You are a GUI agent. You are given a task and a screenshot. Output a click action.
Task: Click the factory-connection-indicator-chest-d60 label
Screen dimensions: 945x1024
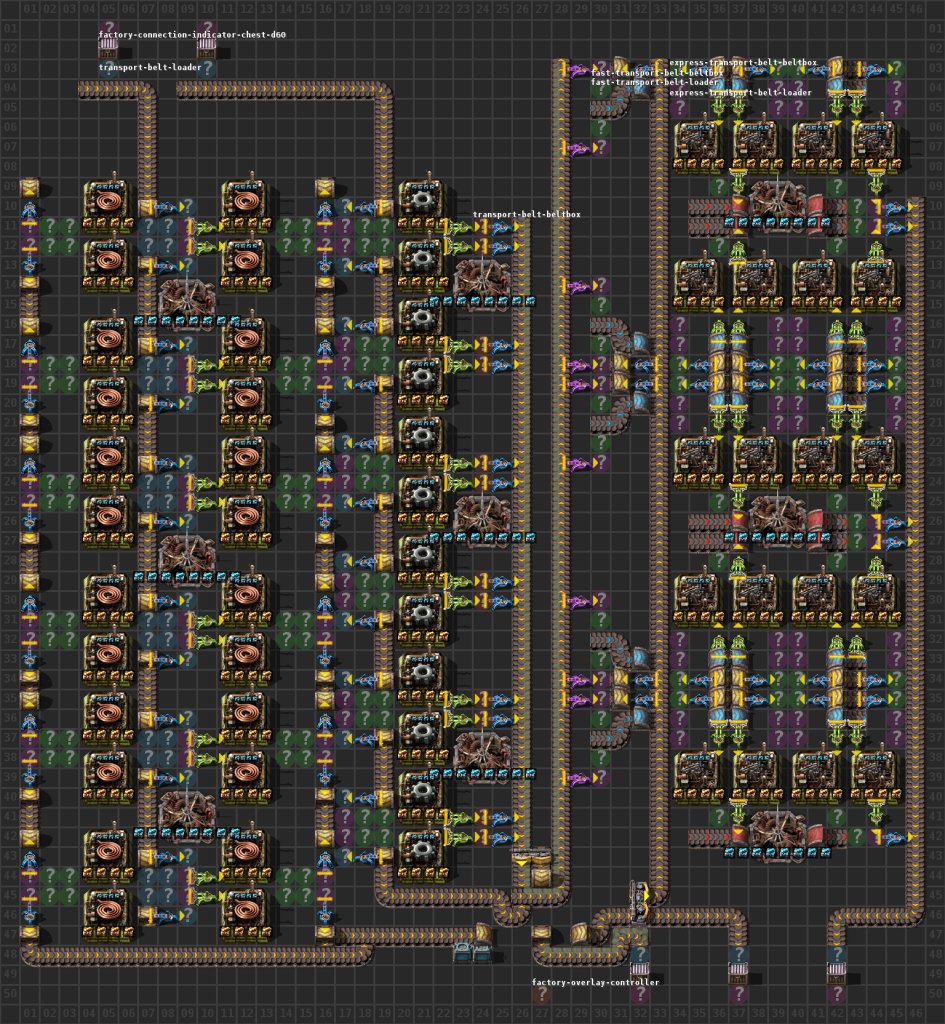pos(192,35)
